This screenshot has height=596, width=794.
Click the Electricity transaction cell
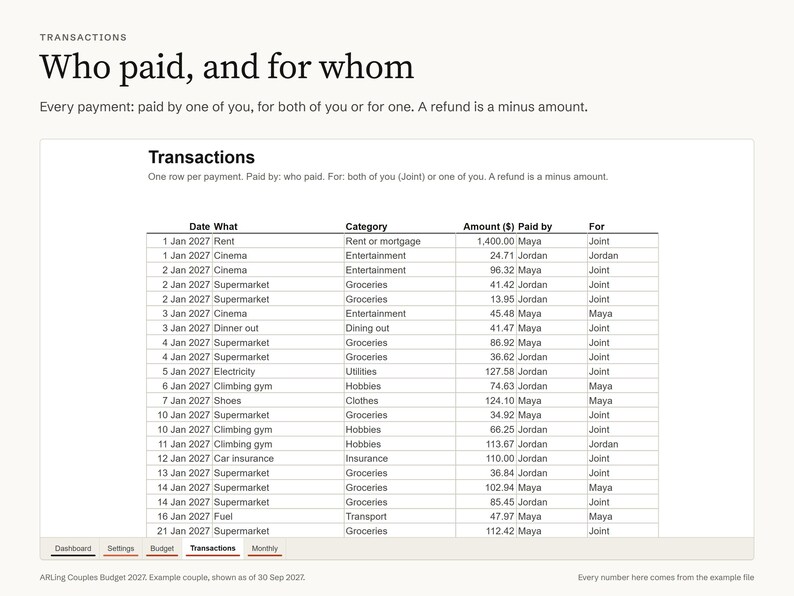pyautogui.click(x=278, y=372)
